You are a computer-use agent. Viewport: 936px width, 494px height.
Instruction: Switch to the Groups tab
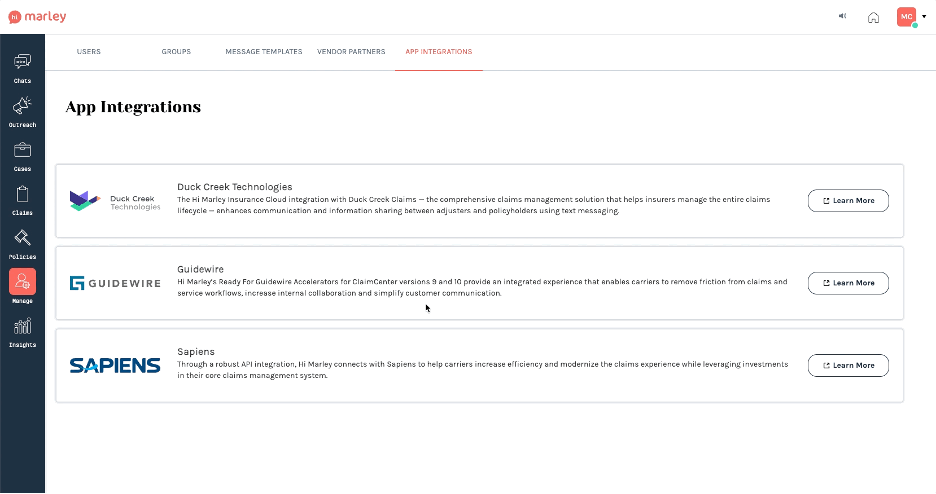click(176, 52)
